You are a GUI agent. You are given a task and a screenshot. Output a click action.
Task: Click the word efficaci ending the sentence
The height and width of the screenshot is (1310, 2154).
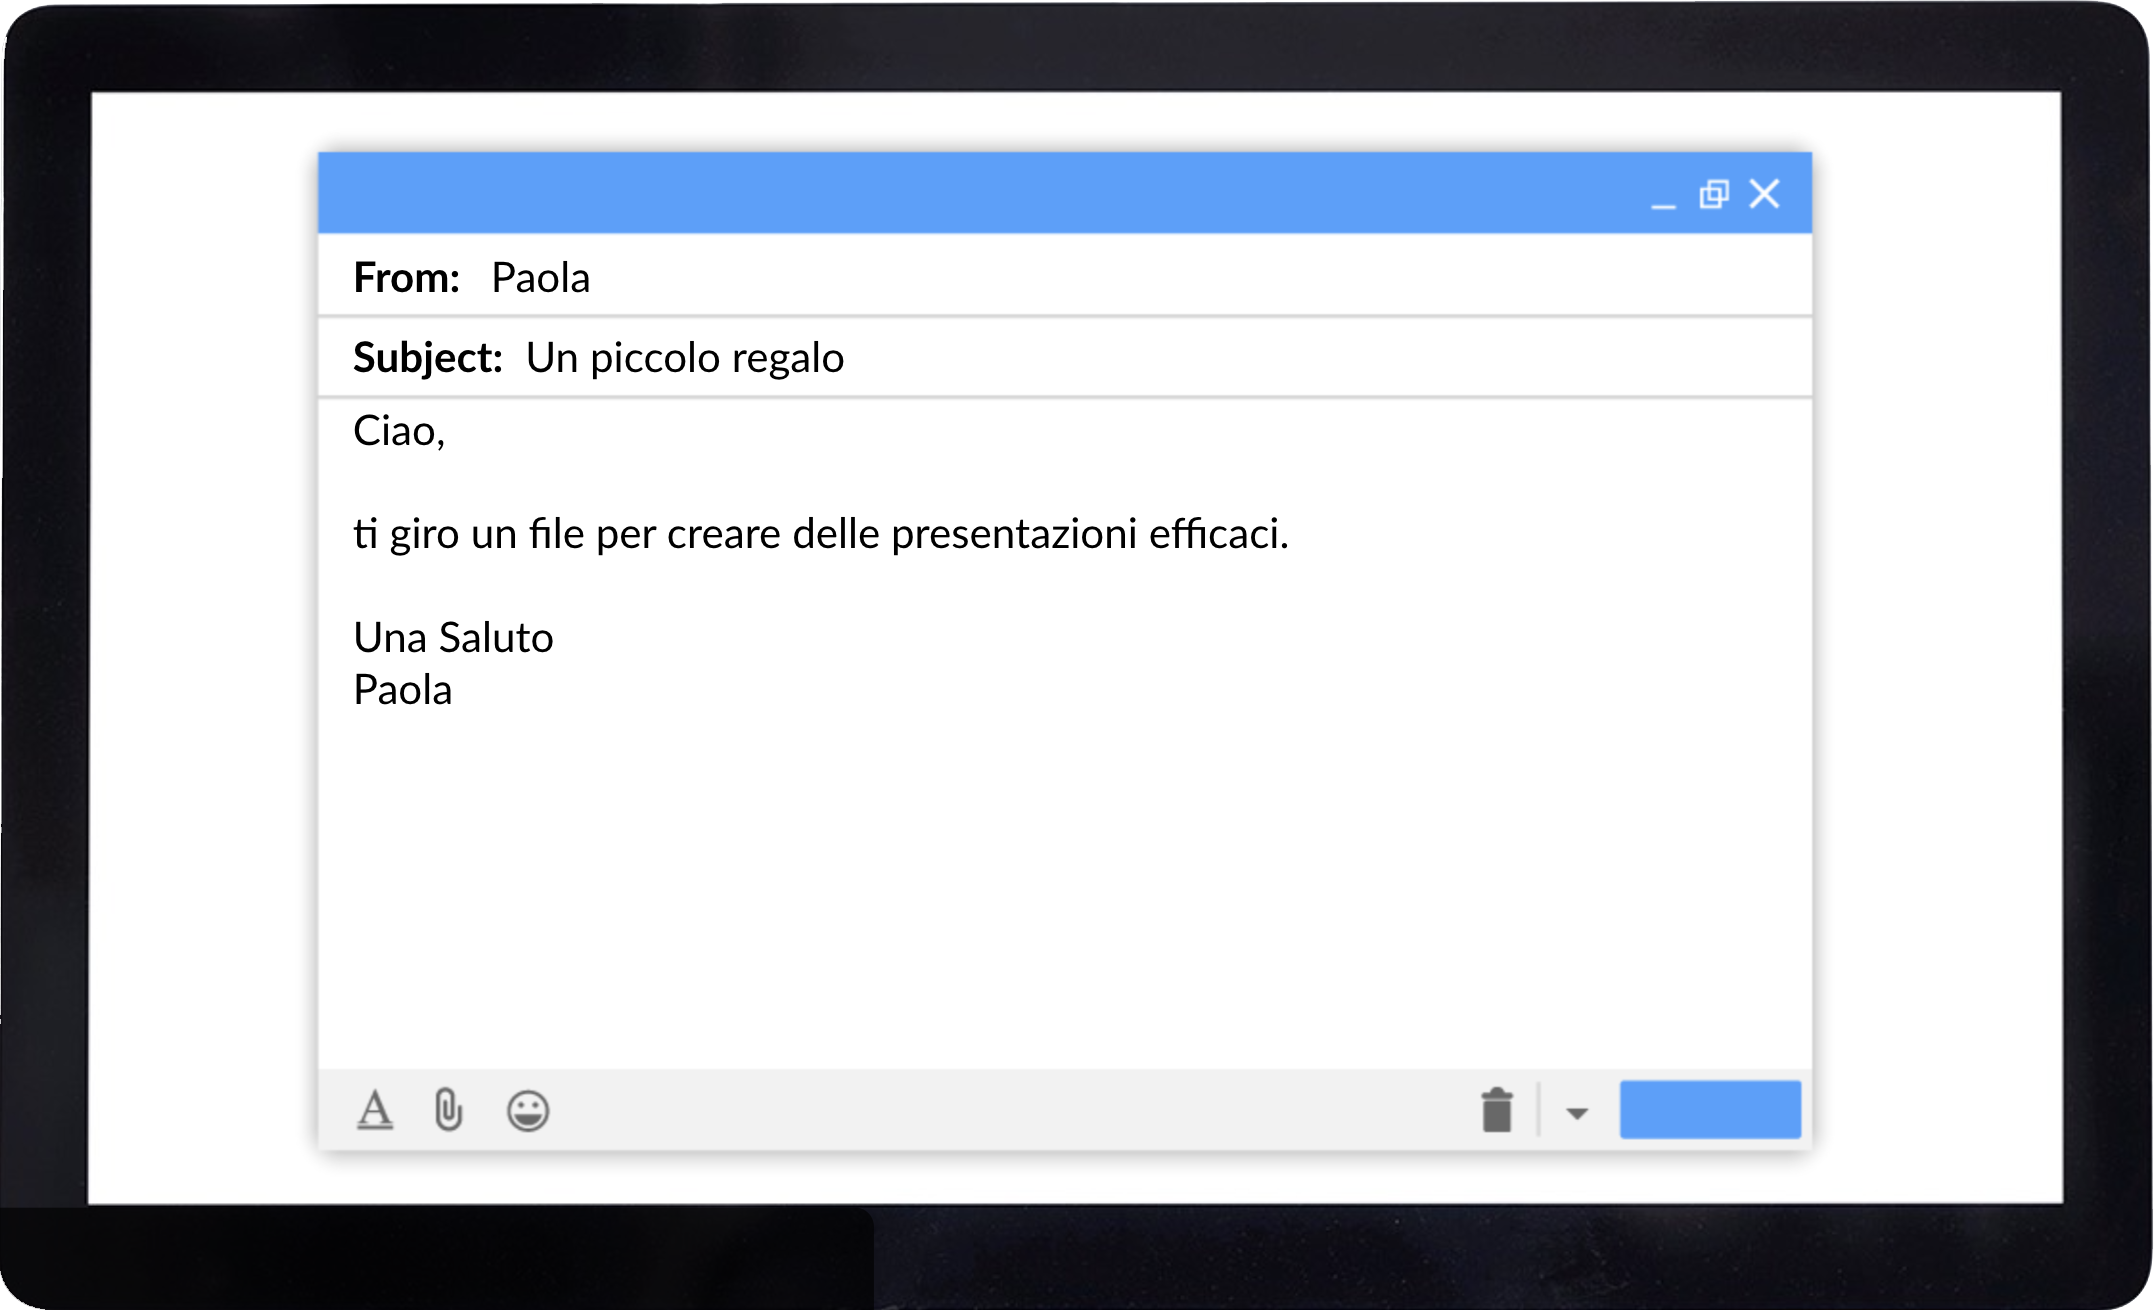[1214, 534]
